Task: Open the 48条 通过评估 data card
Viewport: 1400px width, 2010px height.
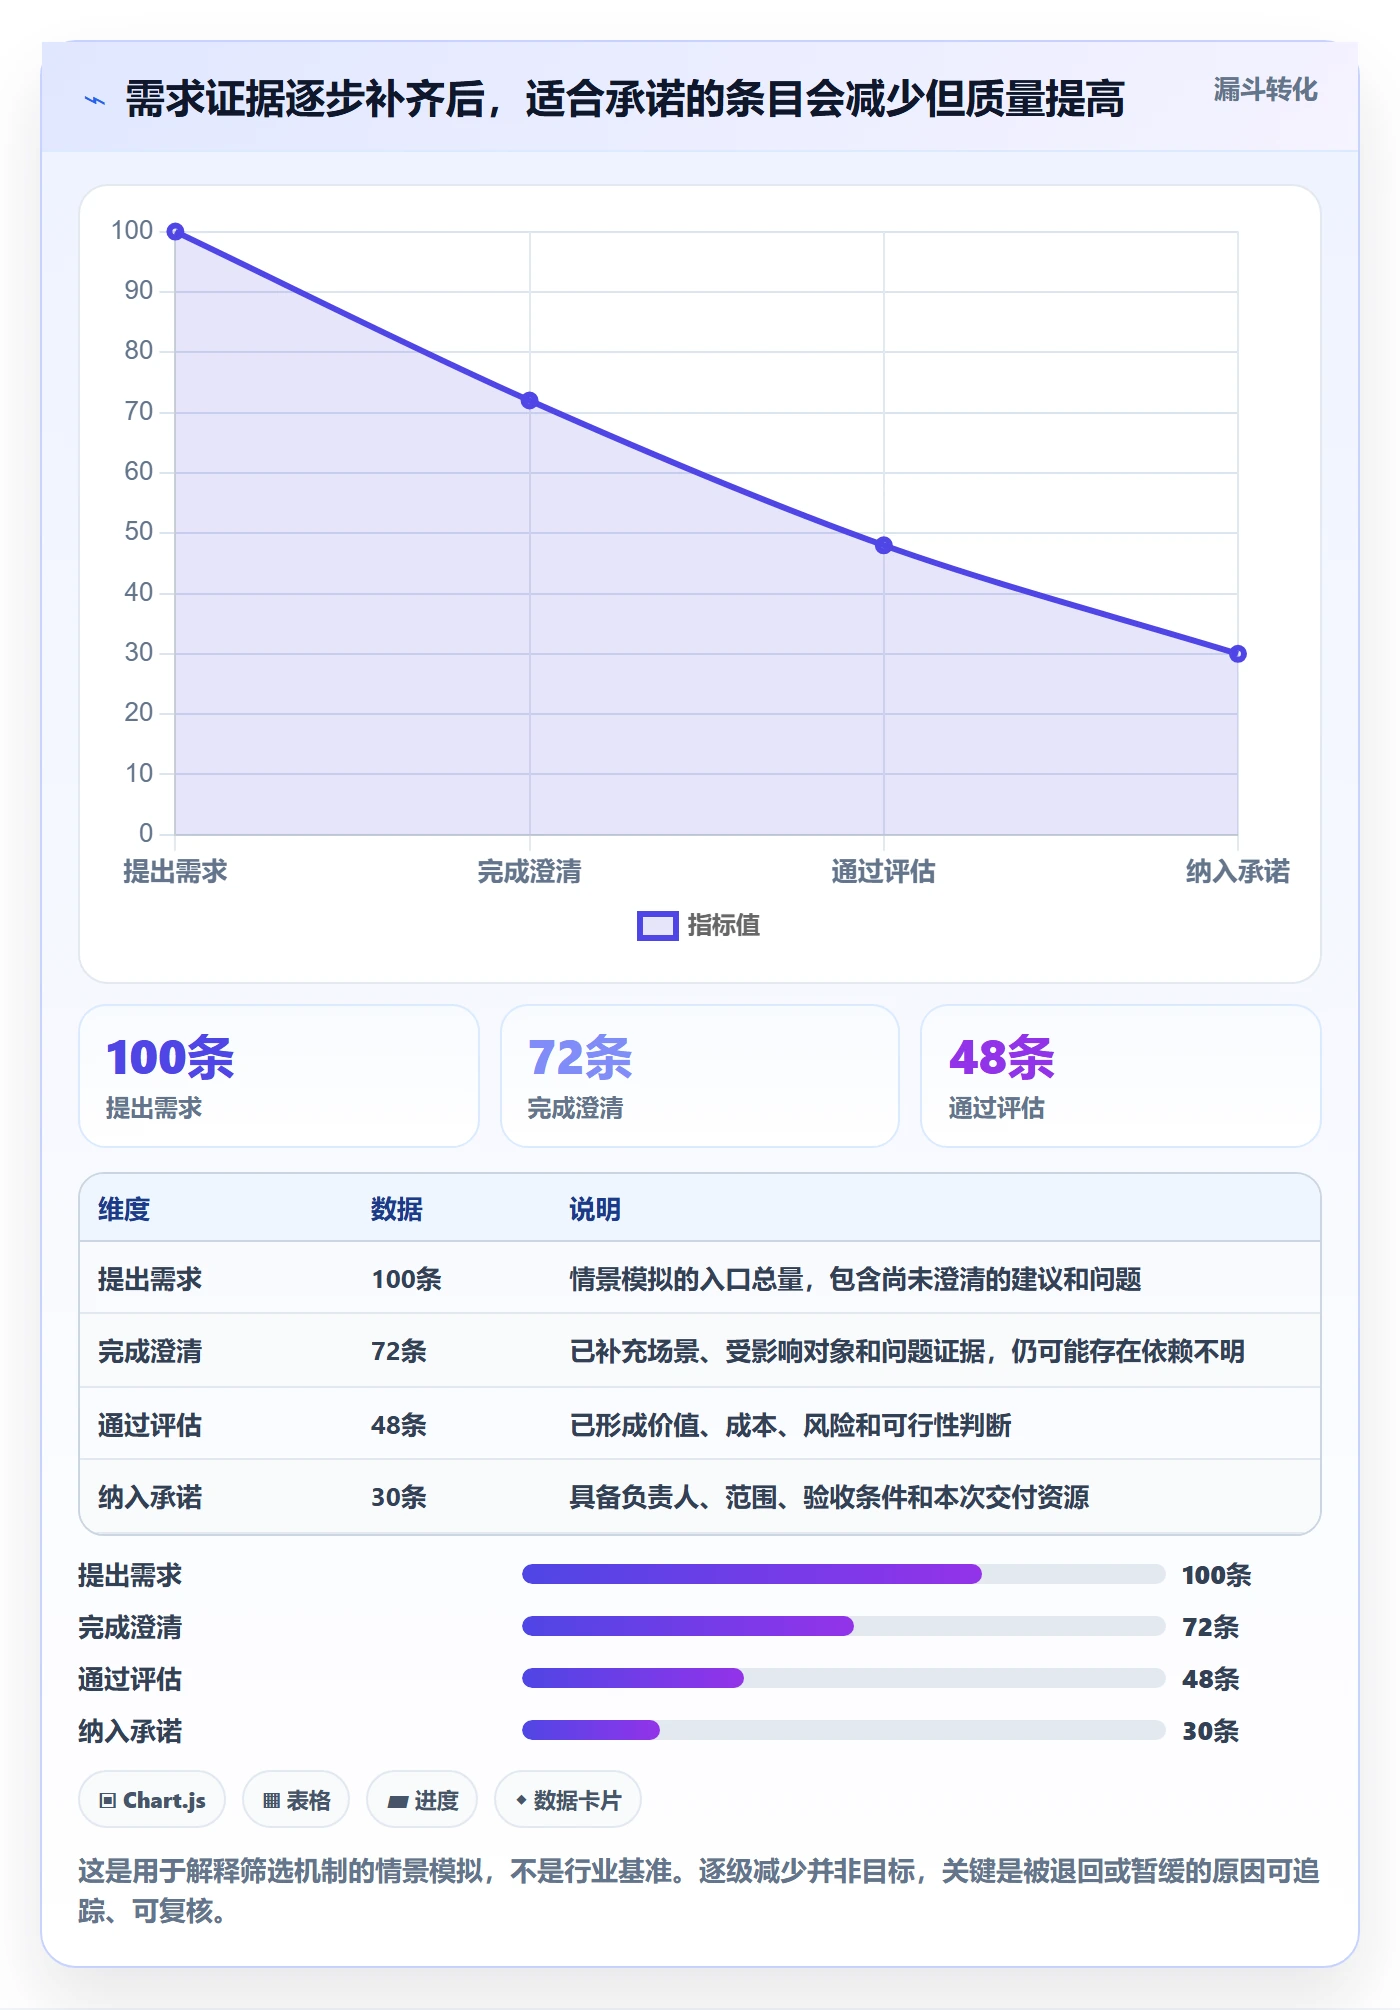Action: 1121,1076
